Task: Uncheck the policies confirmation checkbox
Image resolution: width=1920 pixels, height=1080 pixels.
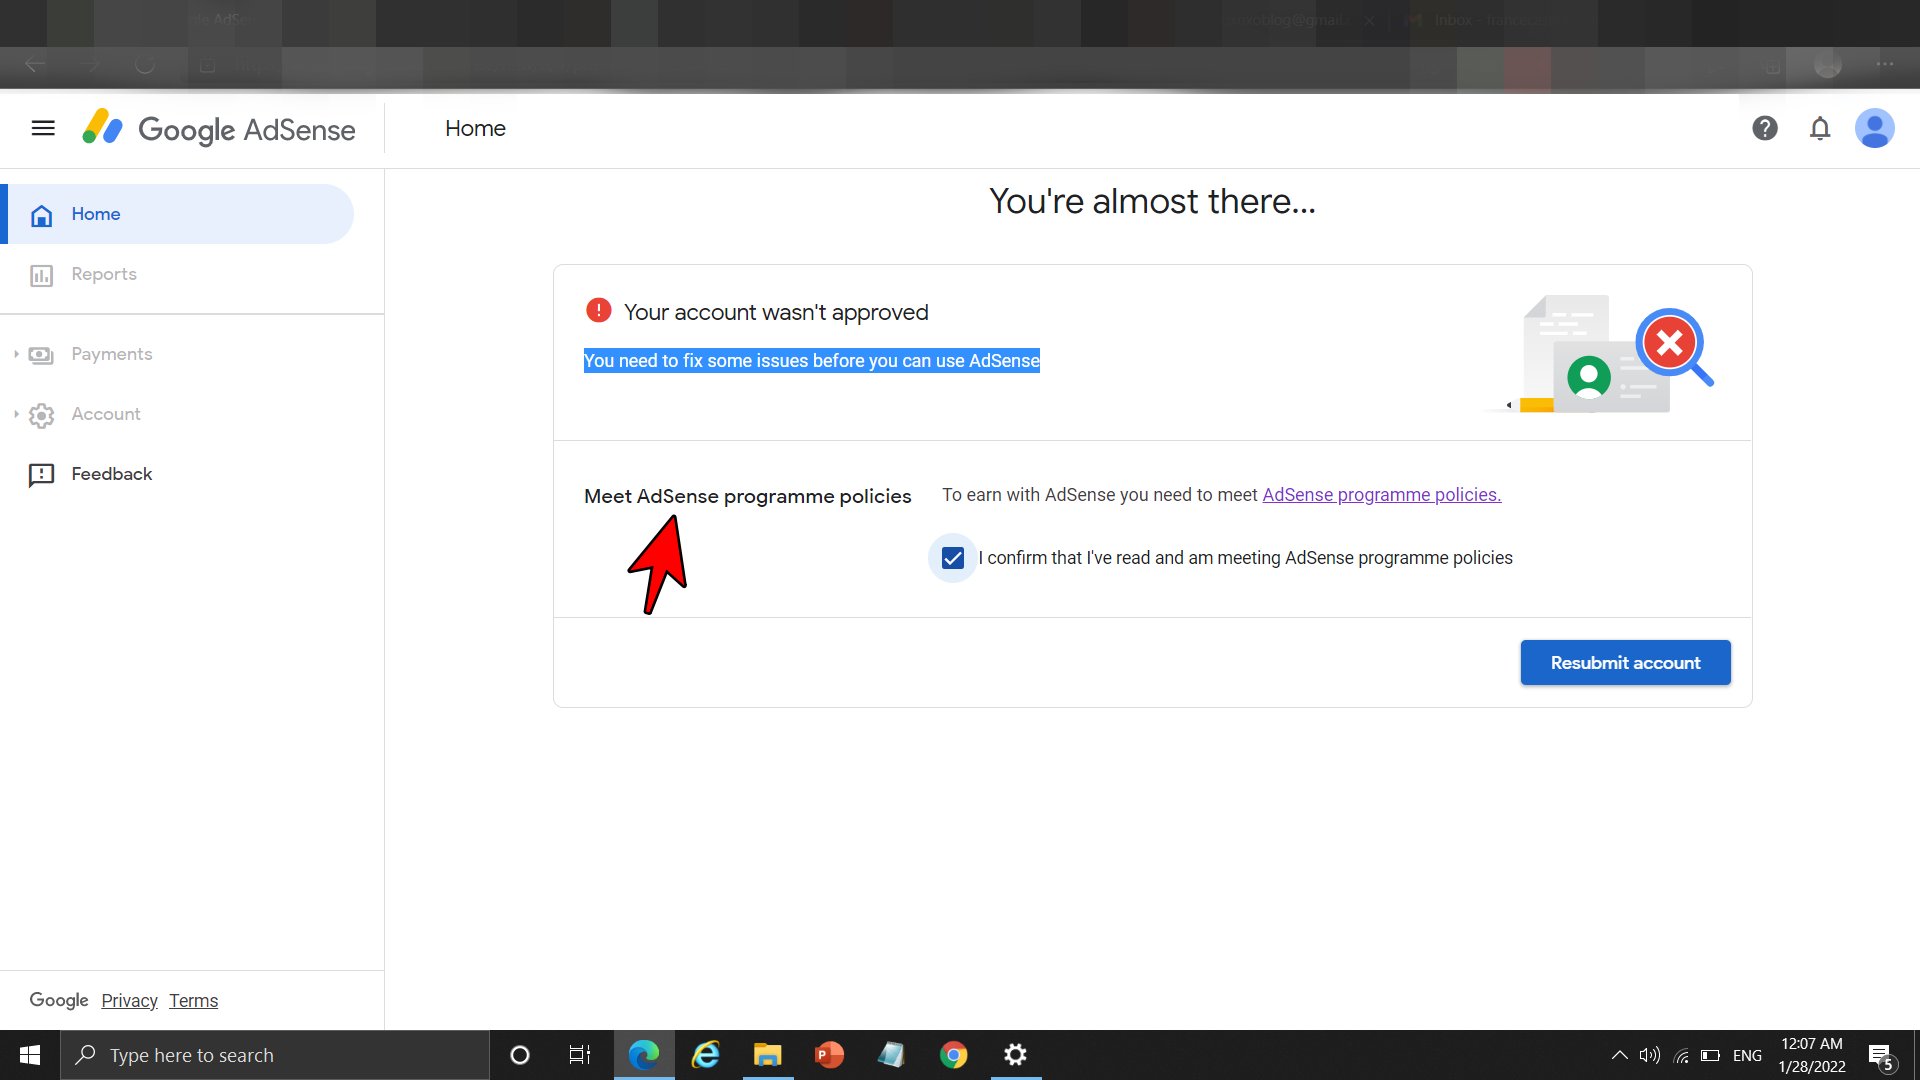Action: pyautogui.click(x=953, y=558)
